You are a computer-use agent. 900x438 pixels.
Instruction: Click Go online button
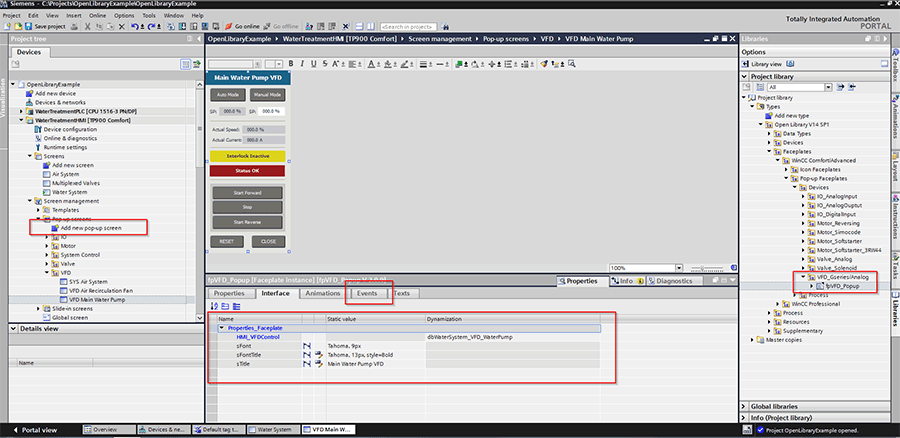click(x=242, y=26)
